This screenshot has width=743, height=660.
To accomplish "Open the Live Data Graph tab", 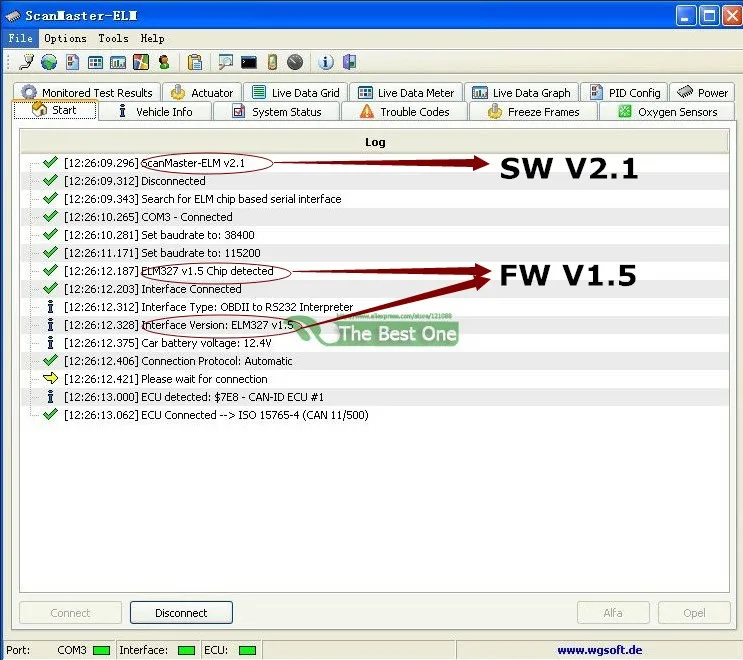I will pos(521,92).
